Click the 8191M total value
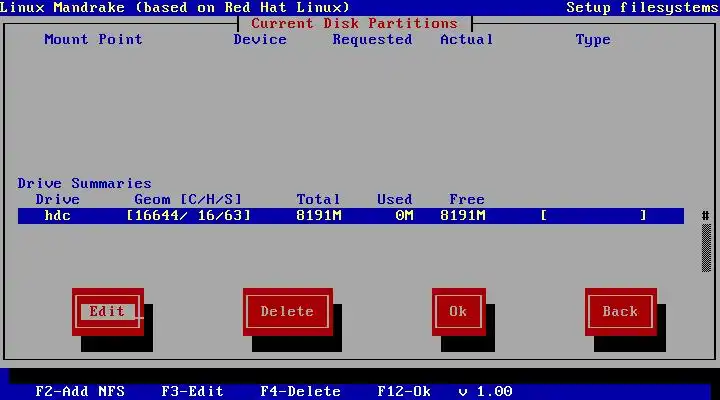This screenshot has height=400, width=720. [319, 216]
